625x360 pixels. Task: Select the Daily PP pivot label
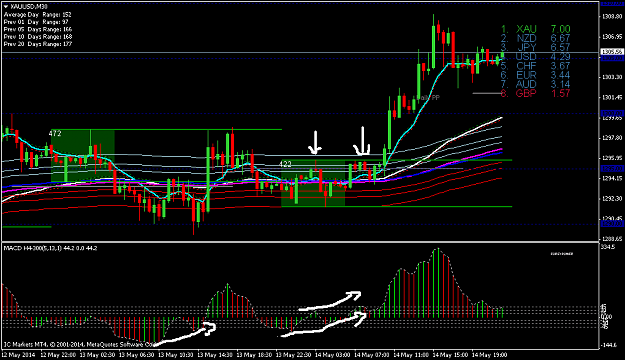tap(428, 98)
